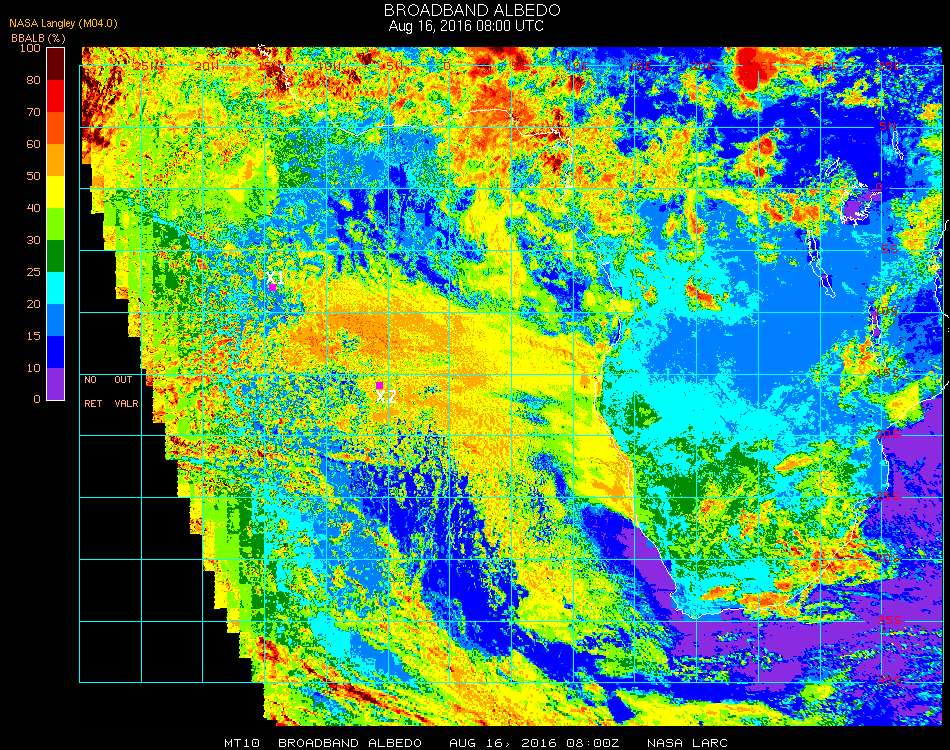Click the 'VALR' label beside legend
This screenshot has width=950, height=750.
click(x=126, y=403)
